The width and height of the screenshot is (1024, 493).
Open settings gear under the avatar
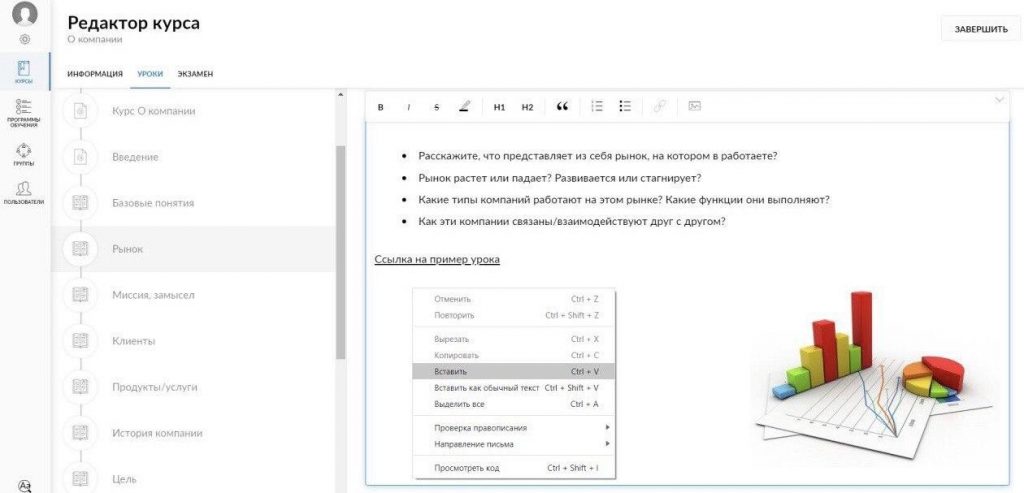click(x=24, y=39)
